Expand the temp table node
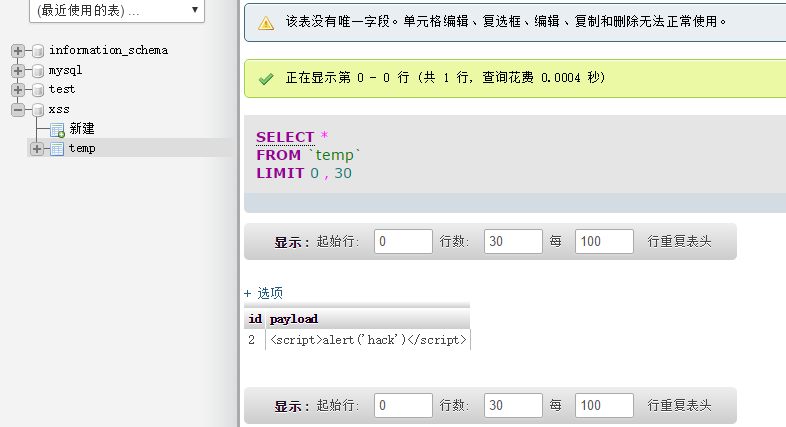Image resolution: width=786 pixels, height=427 pixels. [x=37, y=149]
